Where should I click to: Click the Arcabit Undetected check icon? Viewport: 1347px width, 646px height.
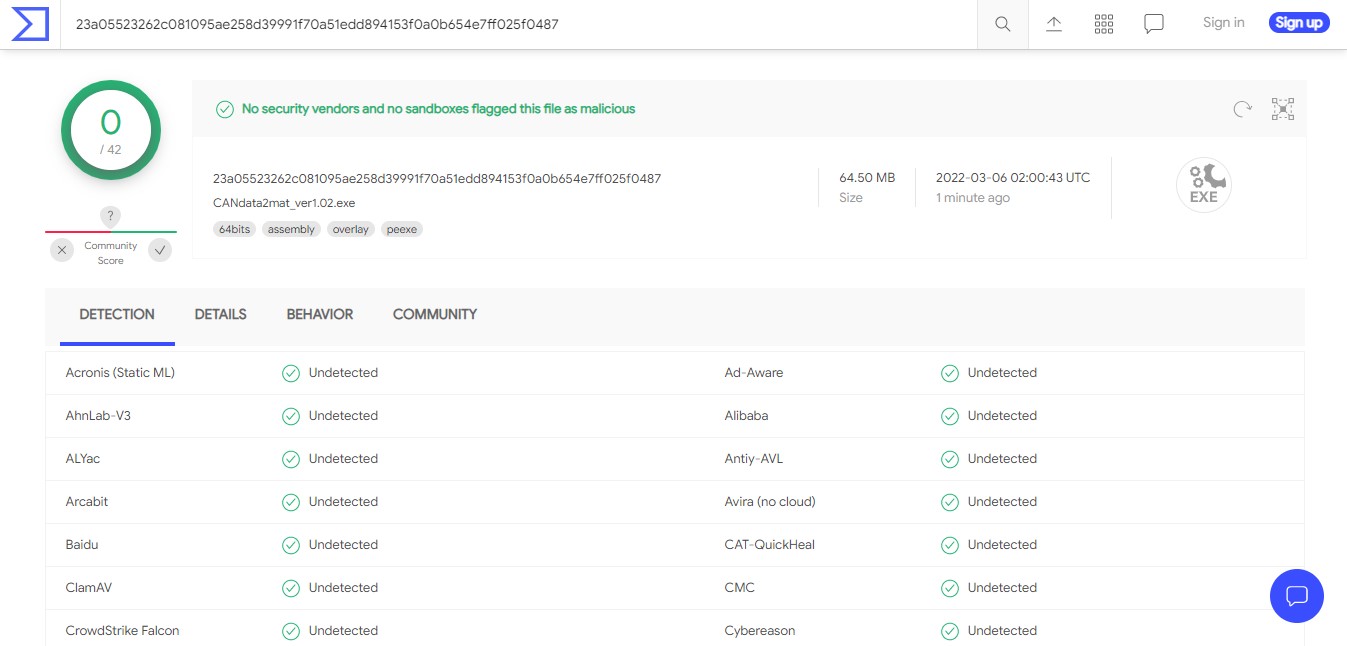click(x=291, y=502)
